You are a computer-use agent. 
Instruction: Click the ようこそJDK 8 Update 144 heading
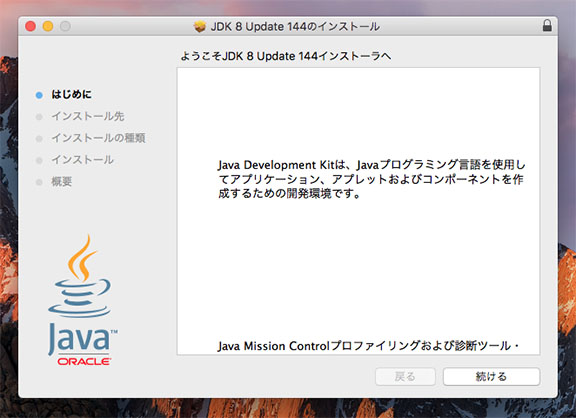tap(285, 56)
